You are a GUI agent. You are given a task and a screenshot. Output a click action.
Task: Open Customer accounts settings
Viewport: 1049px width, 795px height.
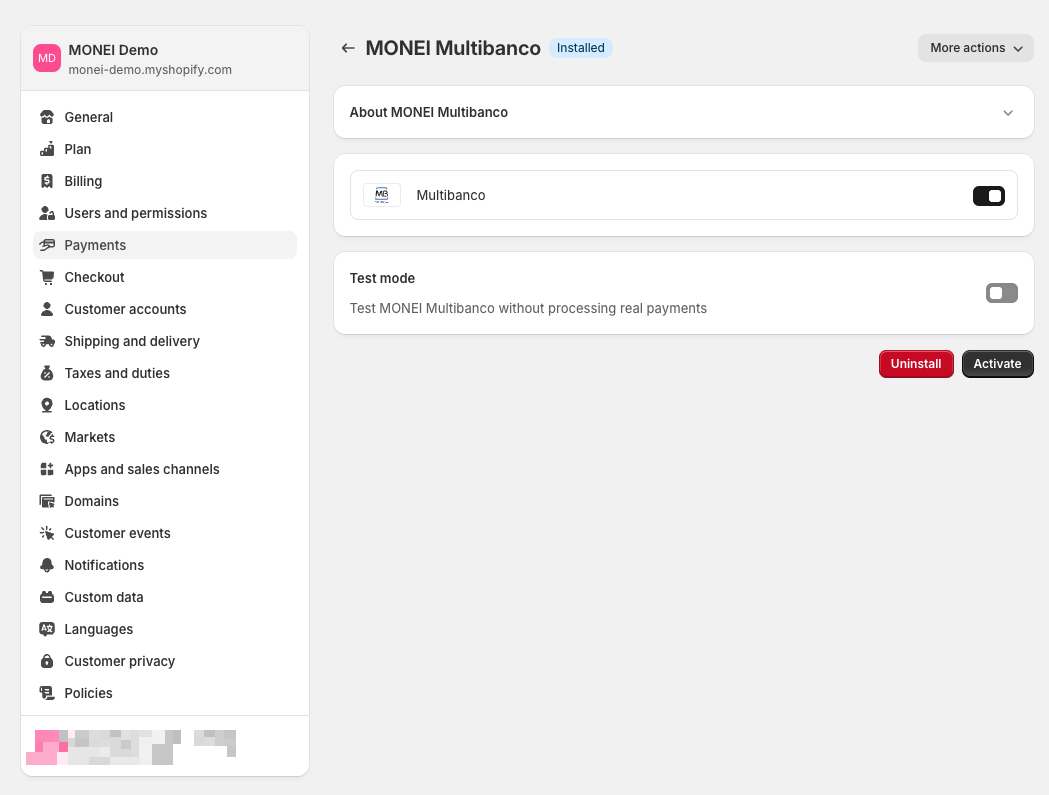(165, 309)
